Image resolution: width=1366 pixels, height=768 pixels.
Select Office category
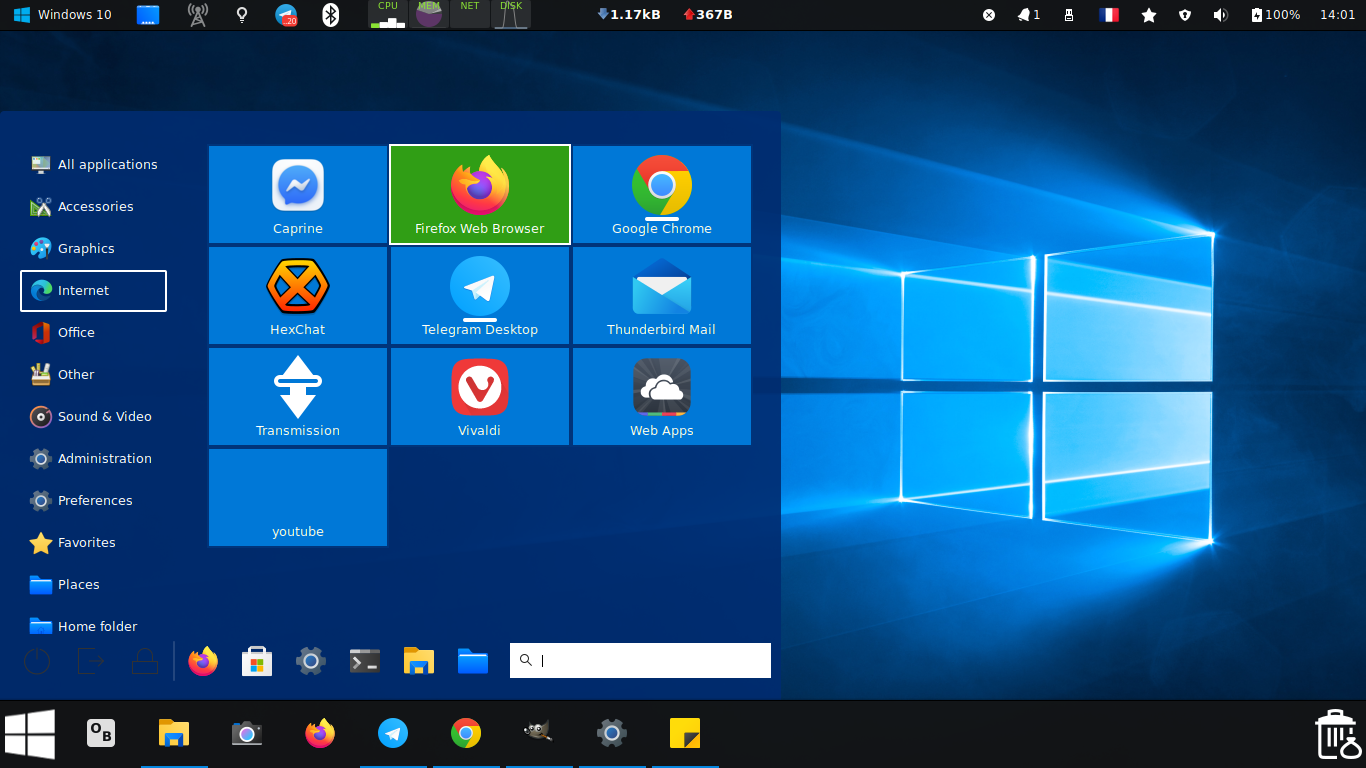[94, 333]
